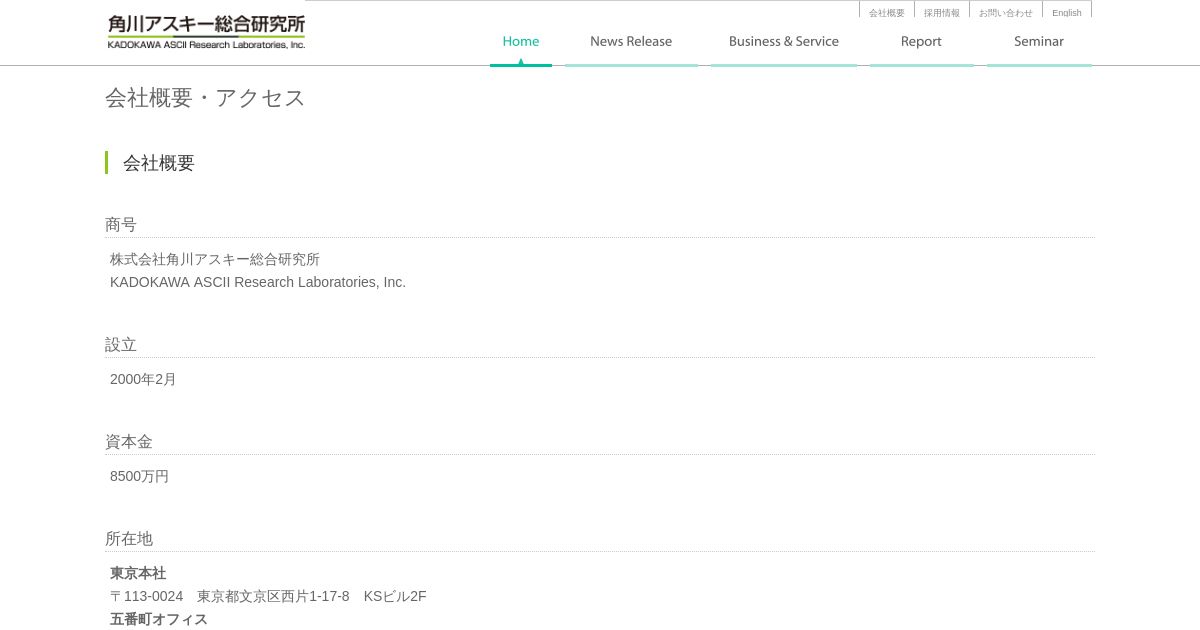Viewport: 1200px width, 630px height.
Task: Click the page title 会社概要・アクセス
Action: tap(205, 98)
